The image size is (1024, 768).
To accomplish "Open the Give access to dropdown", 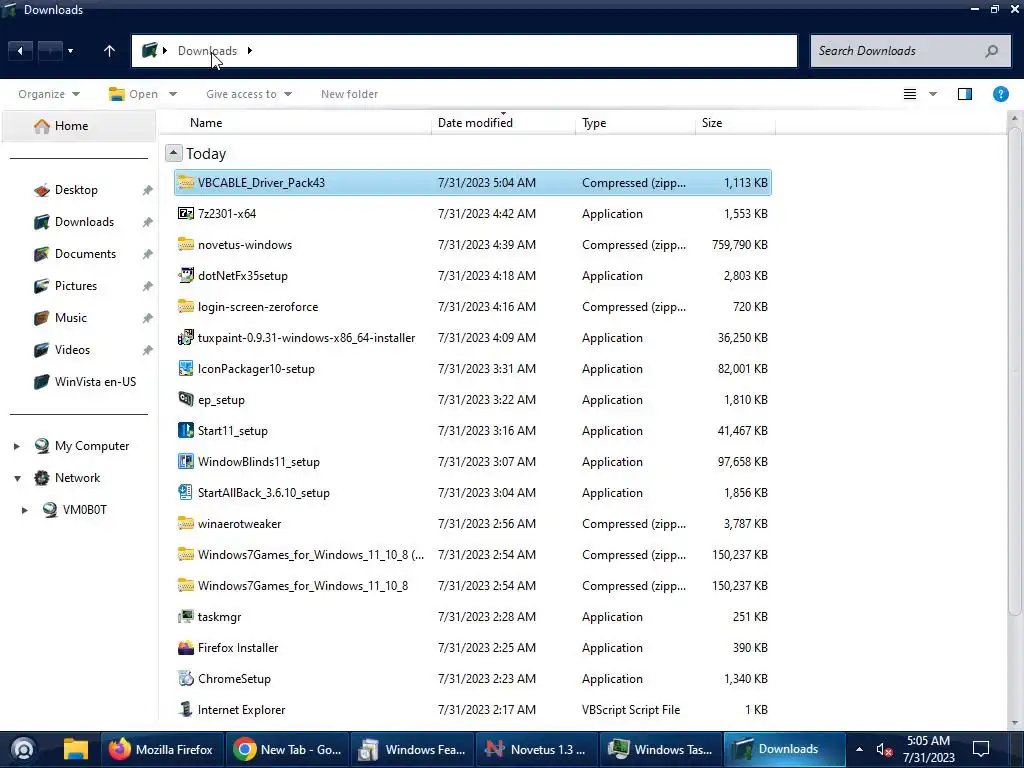I will 249,94.
